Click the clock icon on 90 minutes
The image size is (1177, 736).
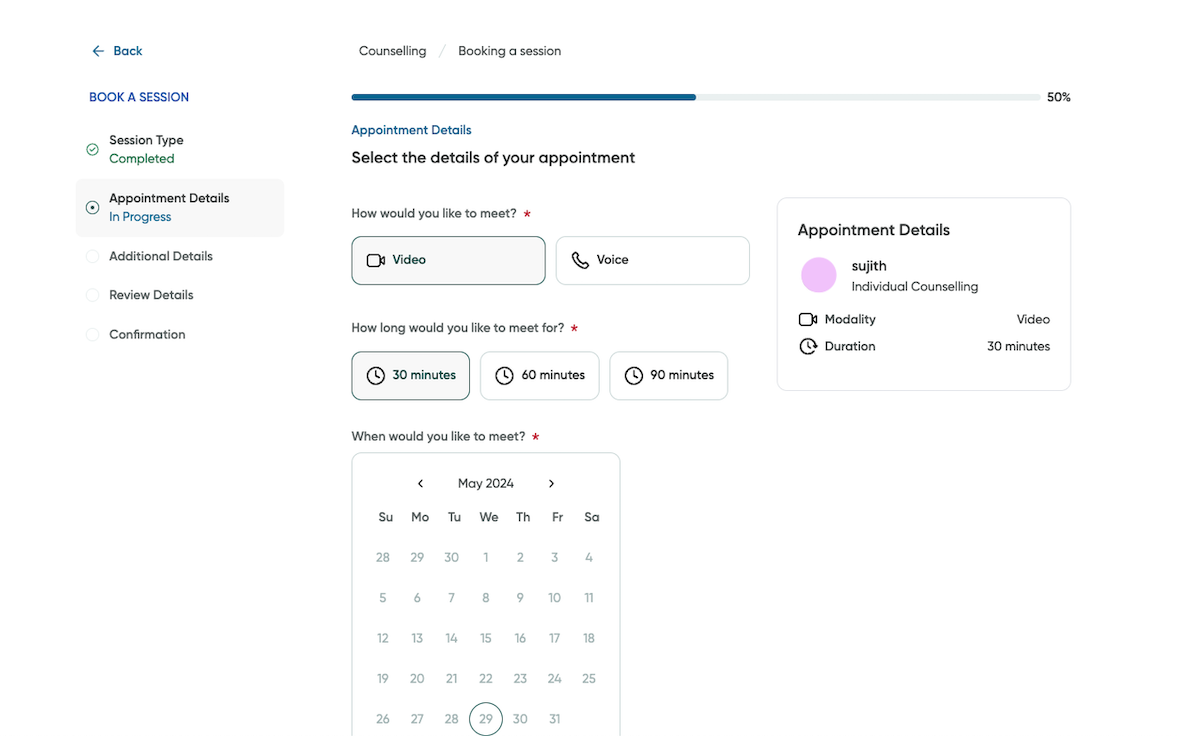634,376
